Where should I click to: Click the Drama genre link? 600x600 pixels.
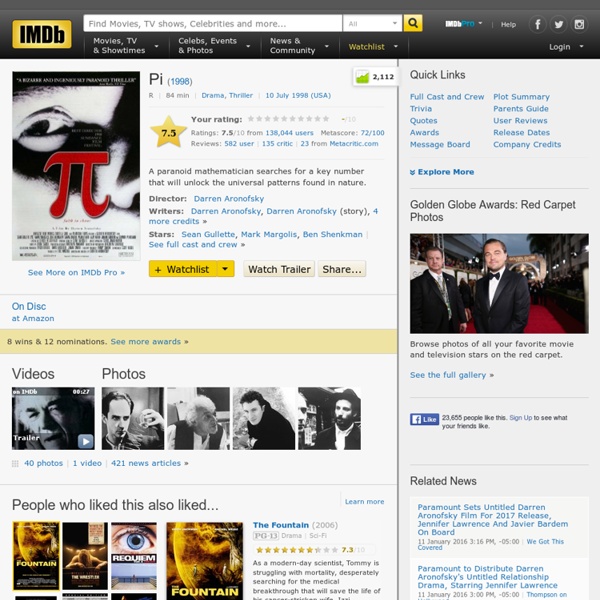[x=213, y=95]
